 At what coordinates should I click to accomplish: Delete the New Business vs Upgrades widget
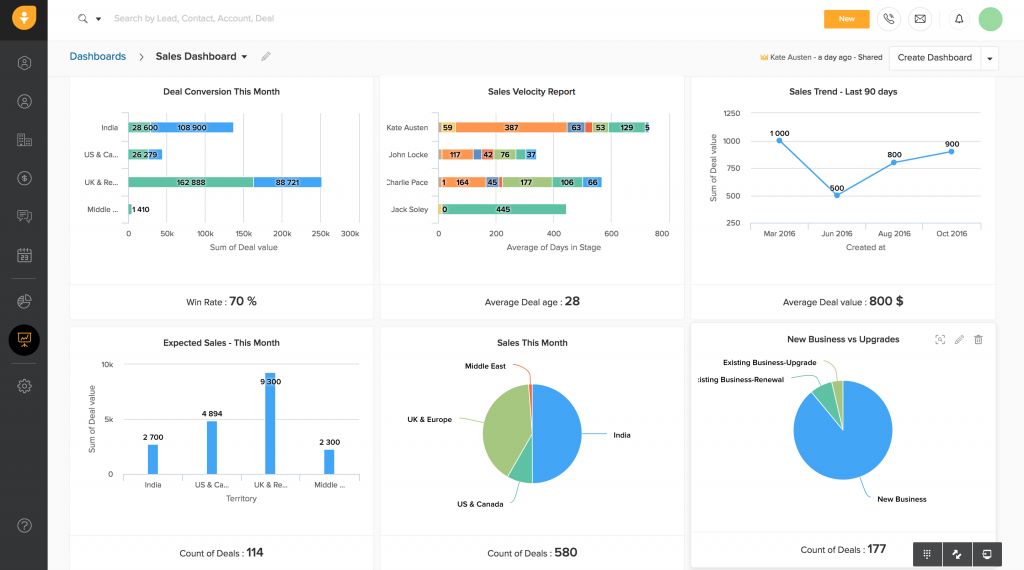pyautogui.click(x=978, y=340)
